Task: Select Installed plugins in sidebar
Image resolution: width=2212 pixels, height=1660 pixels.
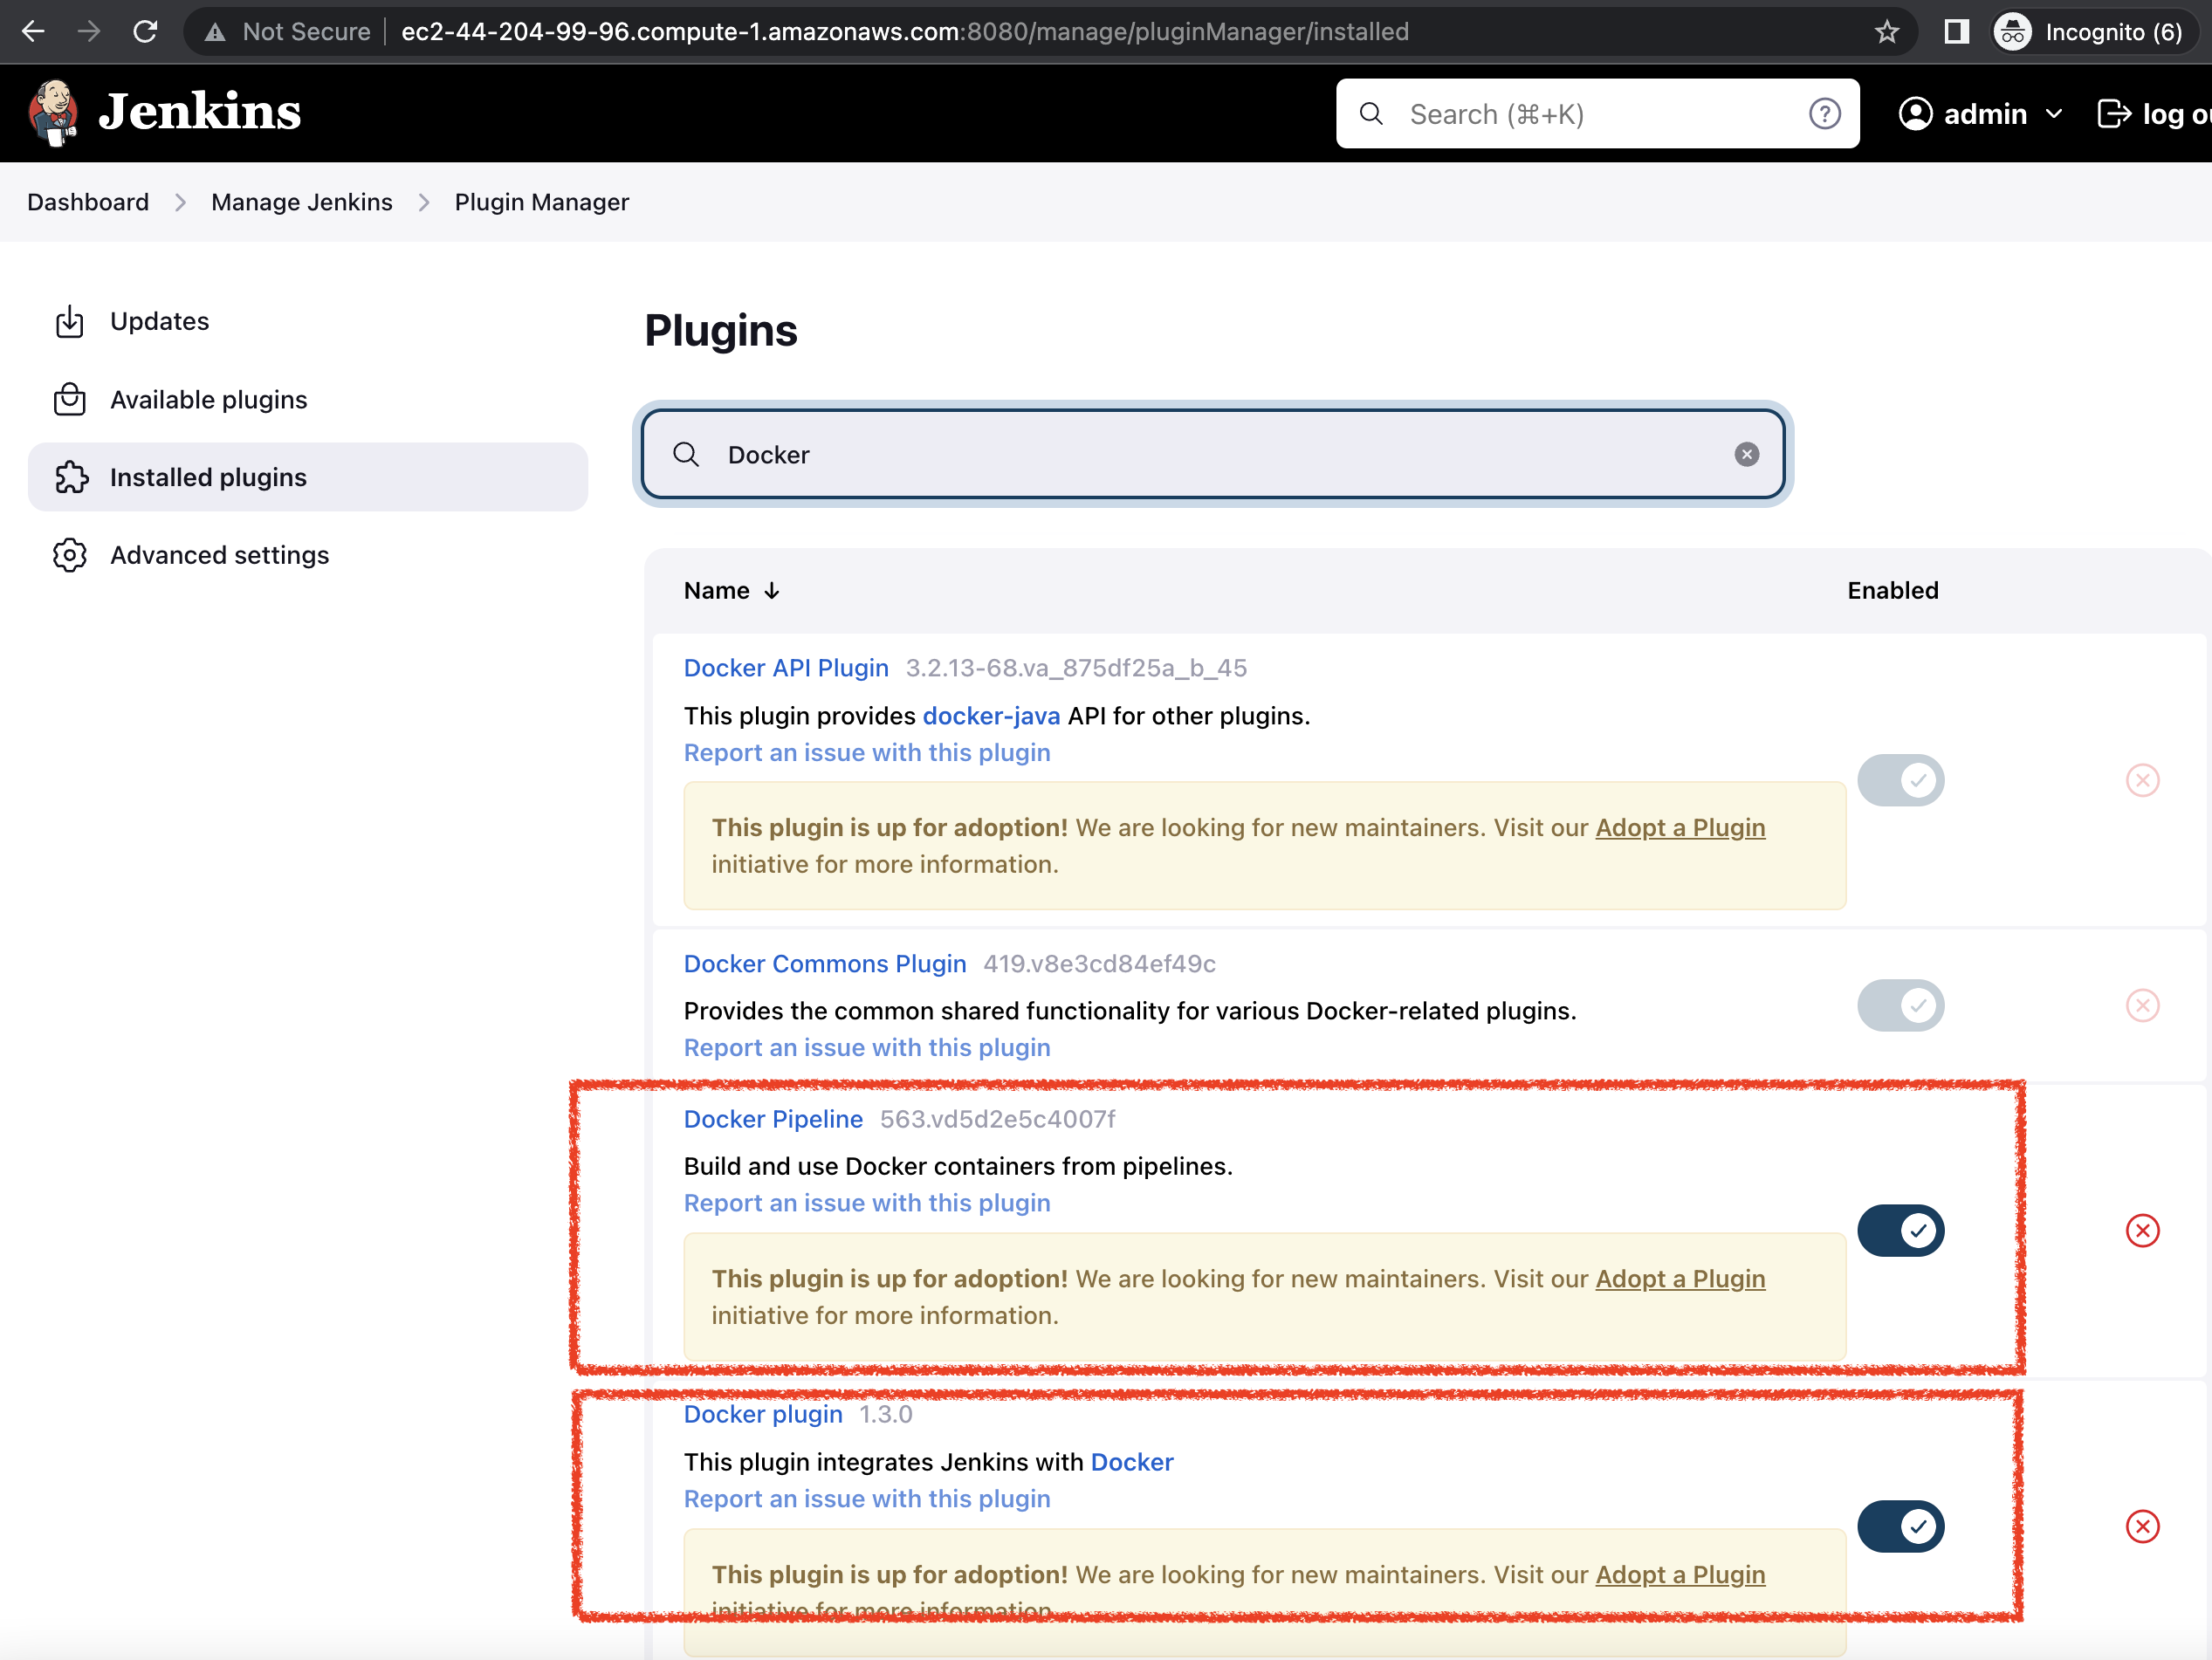Action: point(308,477)
